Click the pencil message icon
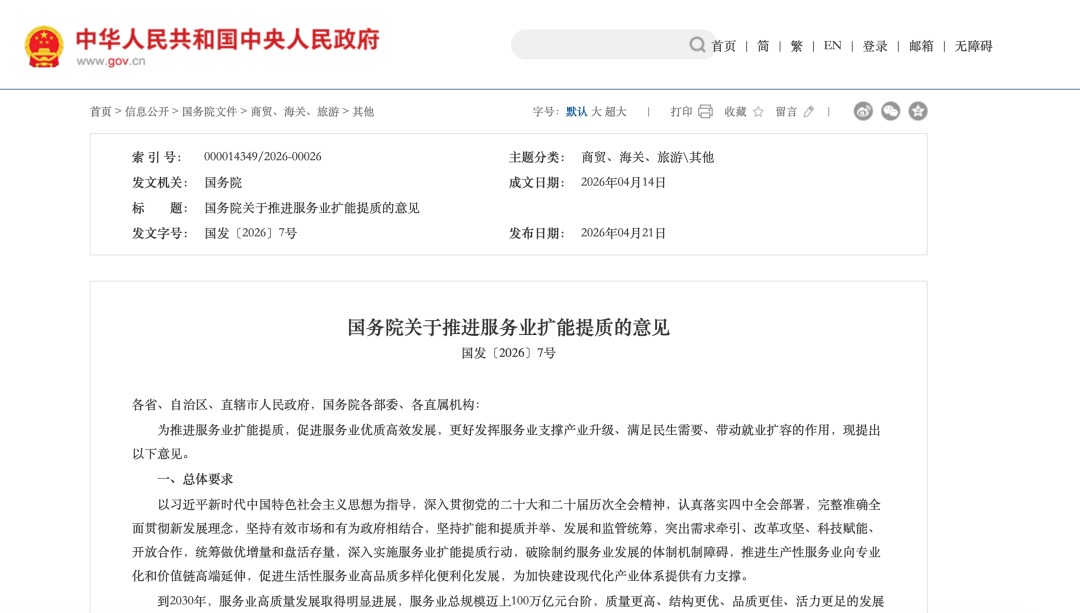Viewport: 1080px width, 613px height. [x=809, y=112]
